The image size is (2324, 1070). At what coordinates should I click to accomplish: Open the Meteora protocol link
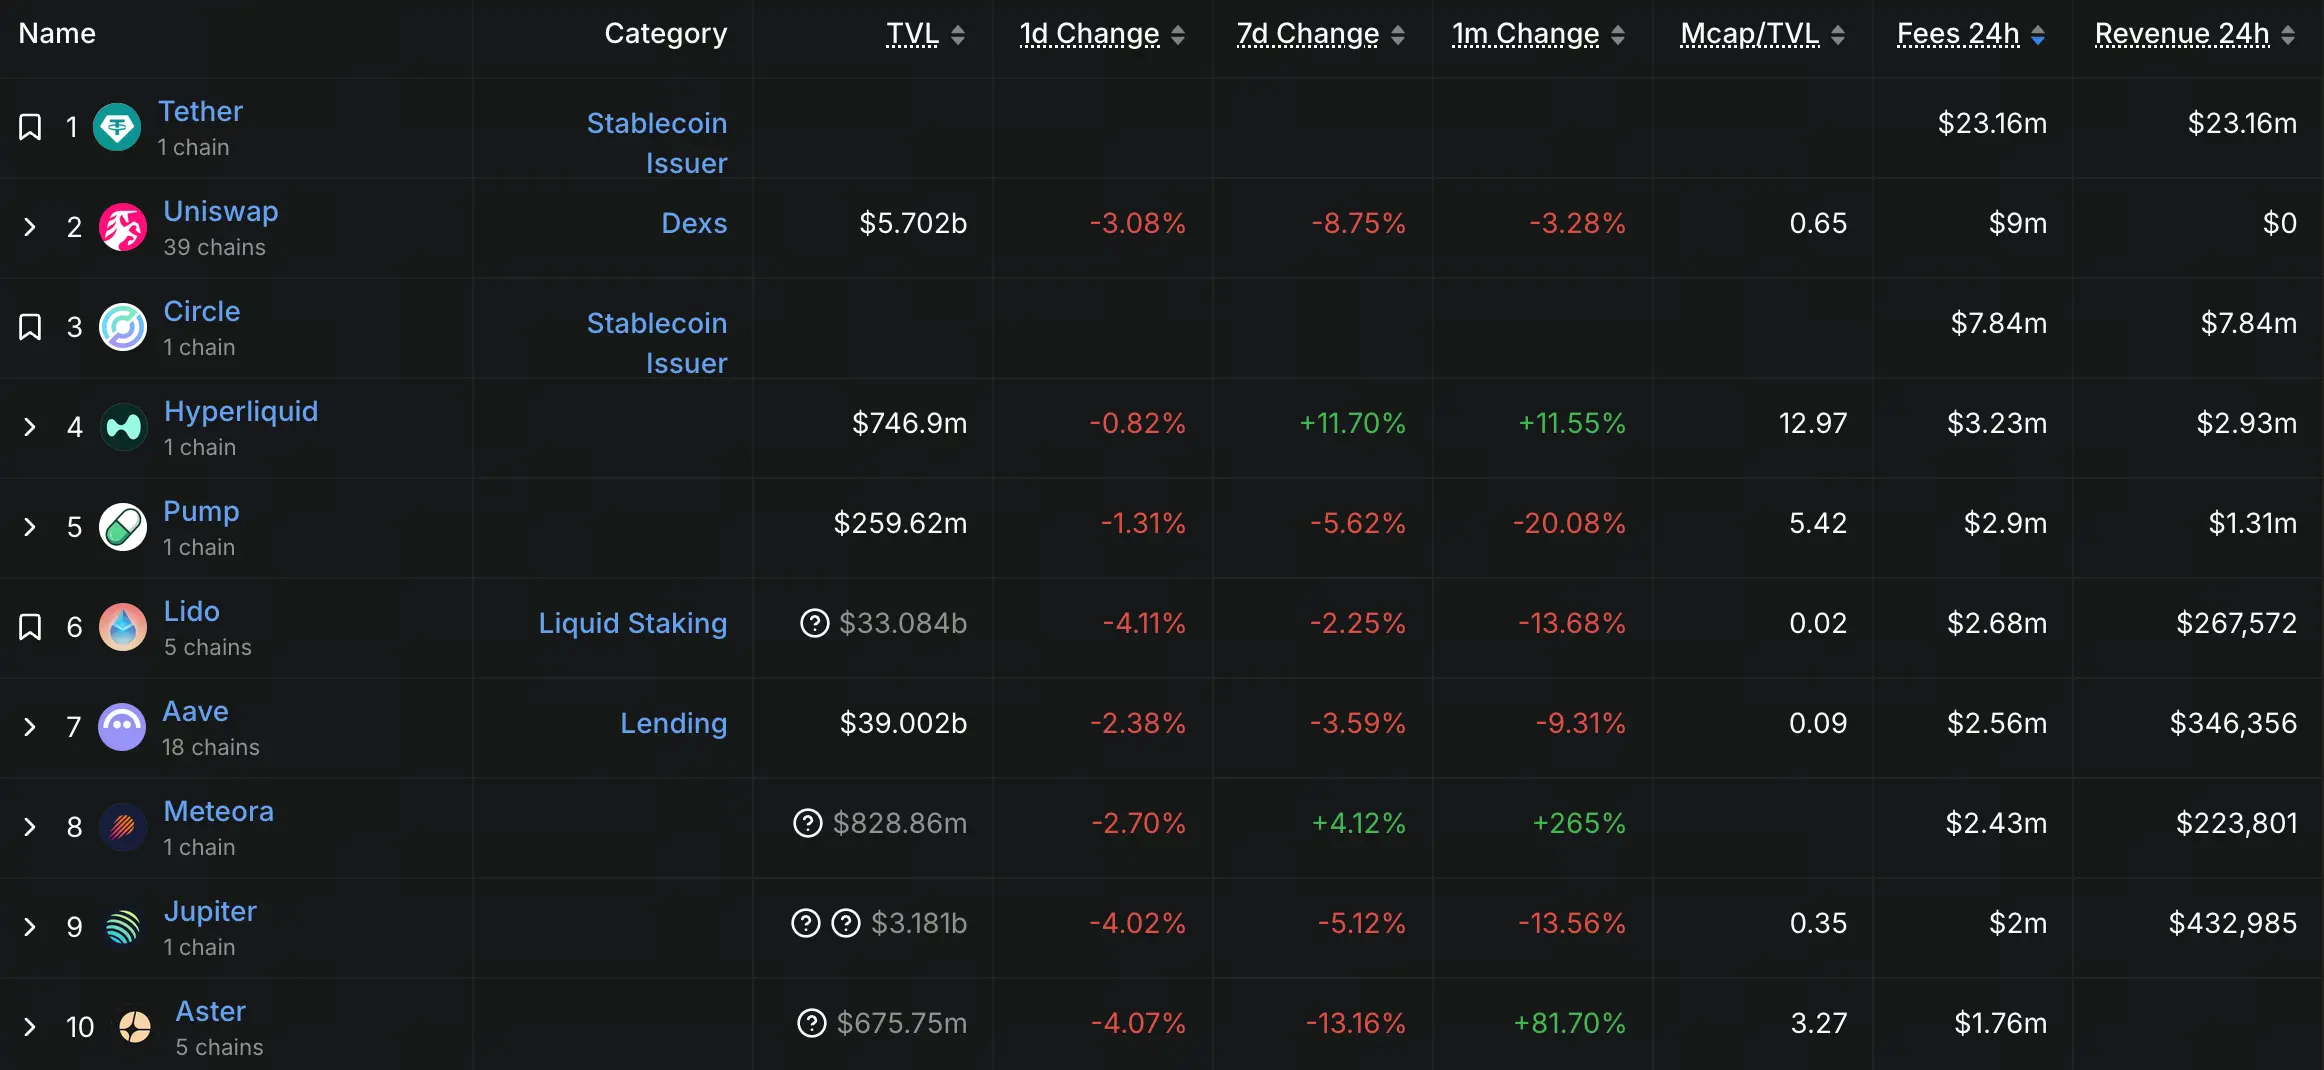point(218,811)
